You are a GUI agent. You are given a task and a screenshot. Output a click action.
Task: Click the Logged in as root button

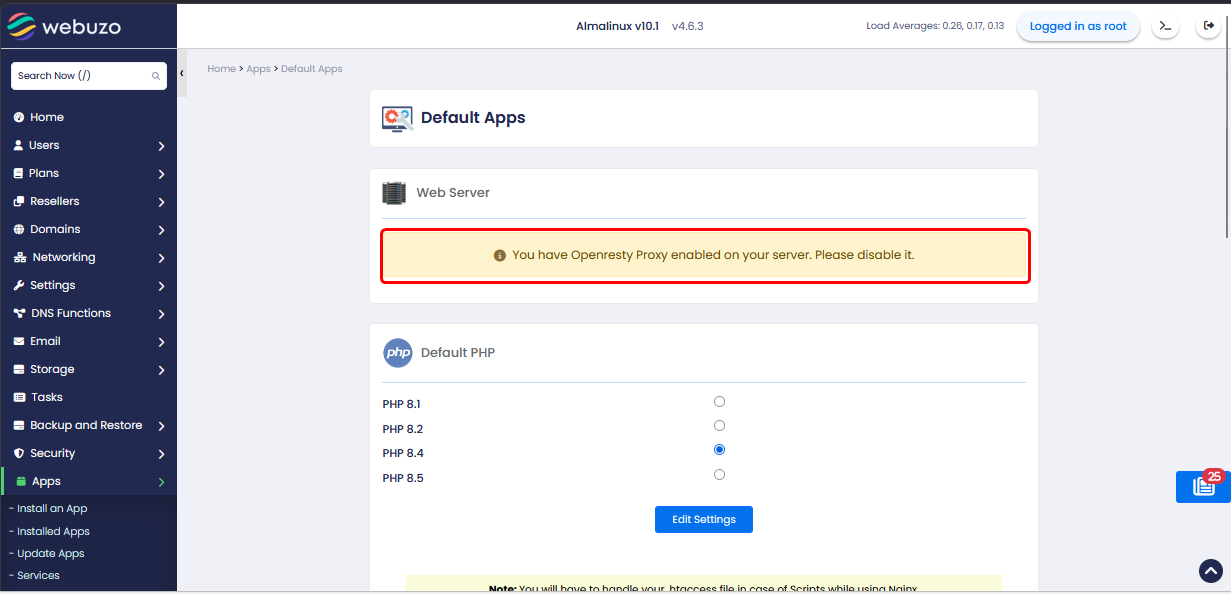[x=1077, y=27]
